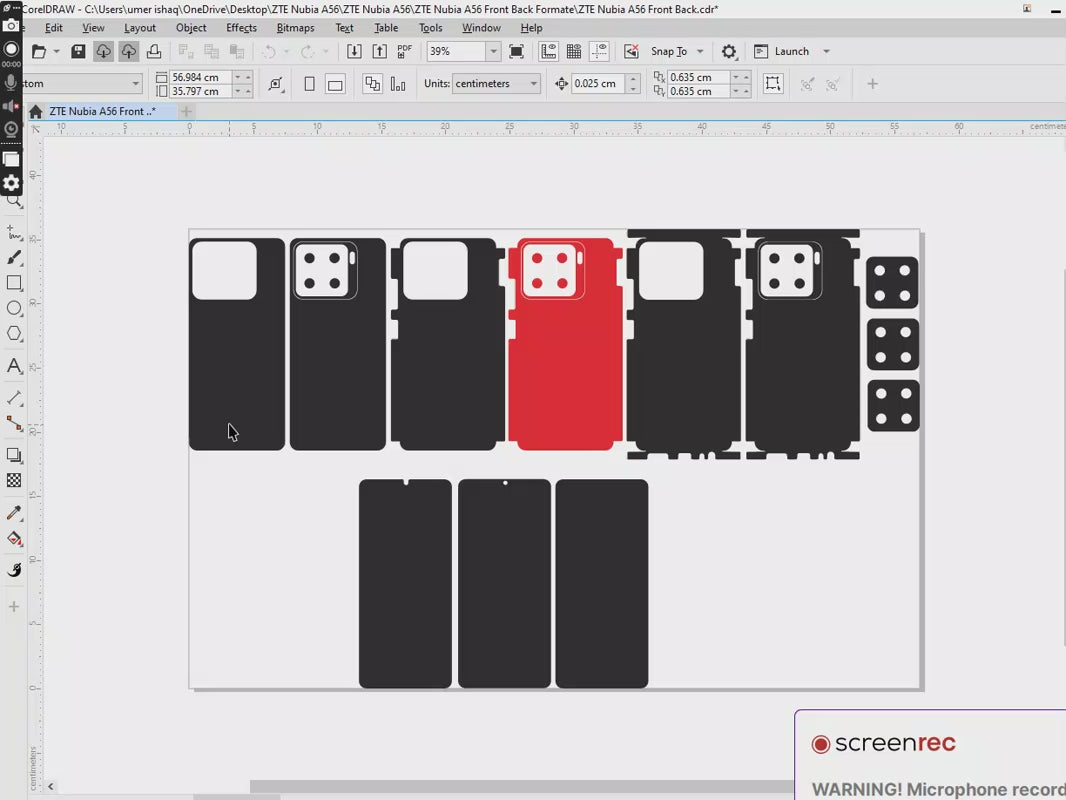Viewport: 1066px width, 800px height.
Task: Toggle the Snap Off button
Action: pyautogui.click(x=631, y=52)
